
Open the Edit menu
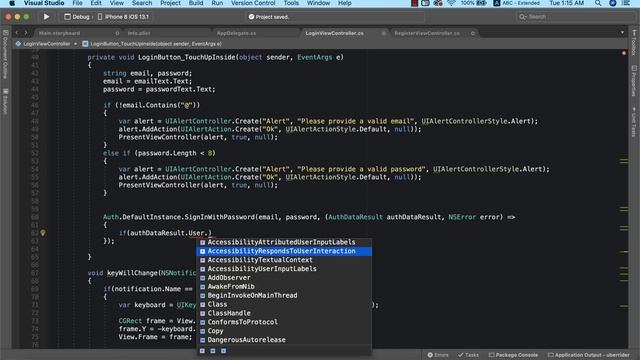point(96,3)
